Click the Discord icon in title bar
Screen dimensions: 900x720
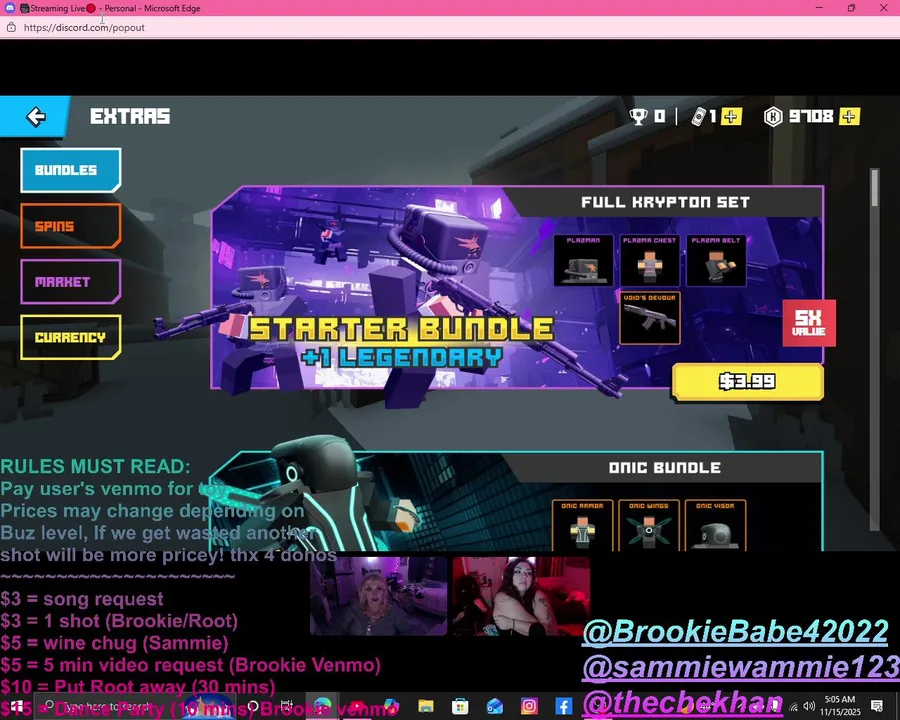point(10,8)
